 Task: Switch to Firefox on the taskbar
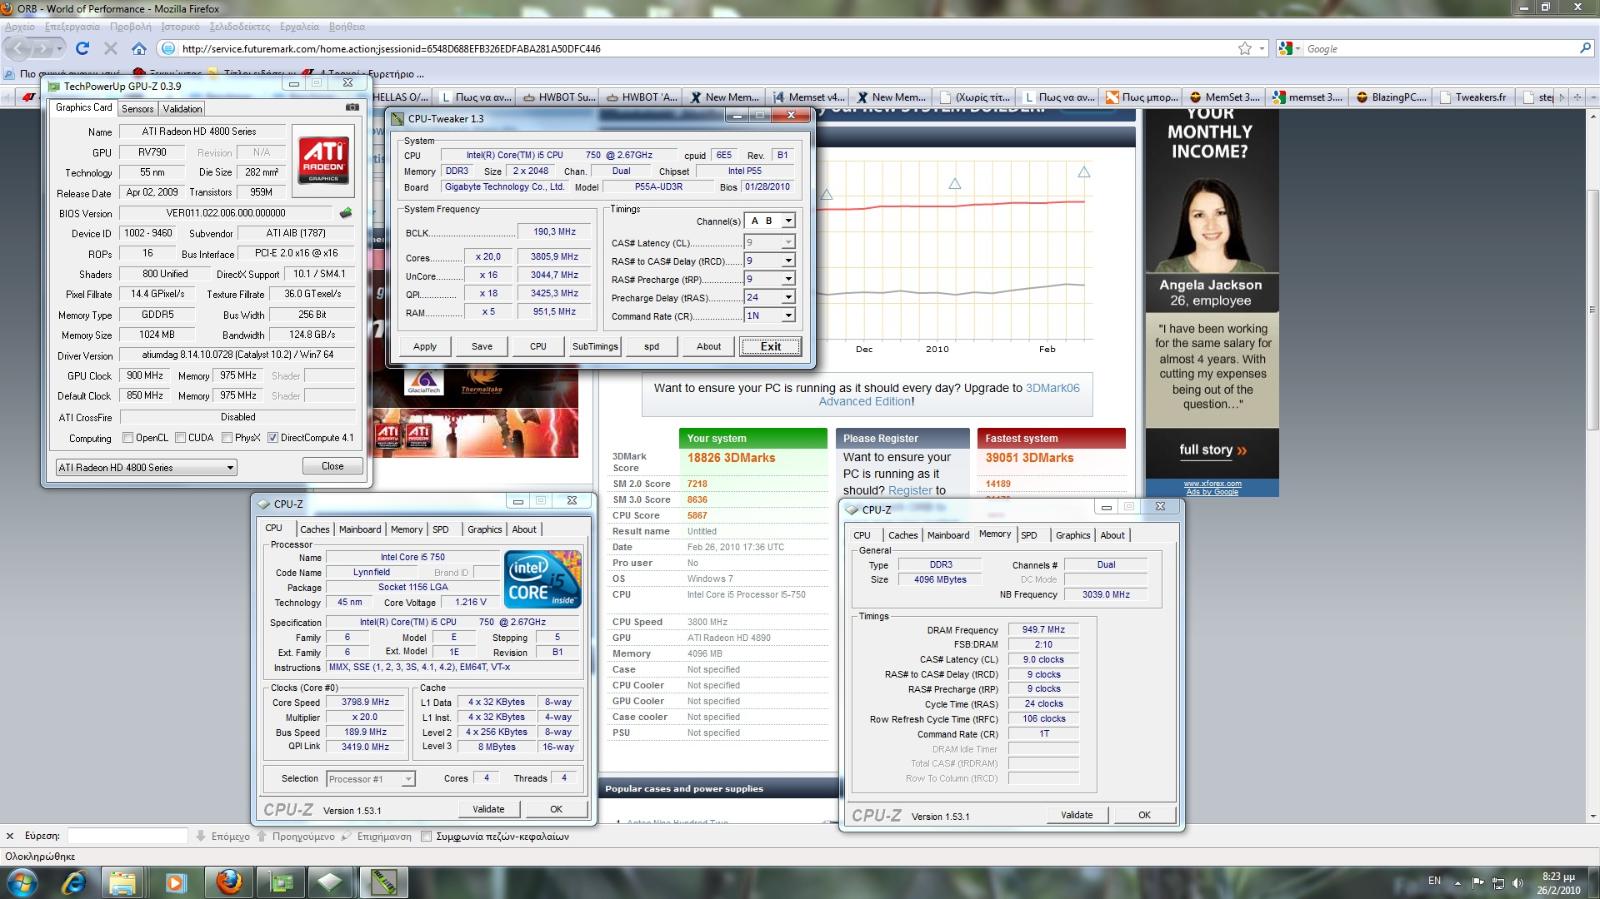[229, 882]
